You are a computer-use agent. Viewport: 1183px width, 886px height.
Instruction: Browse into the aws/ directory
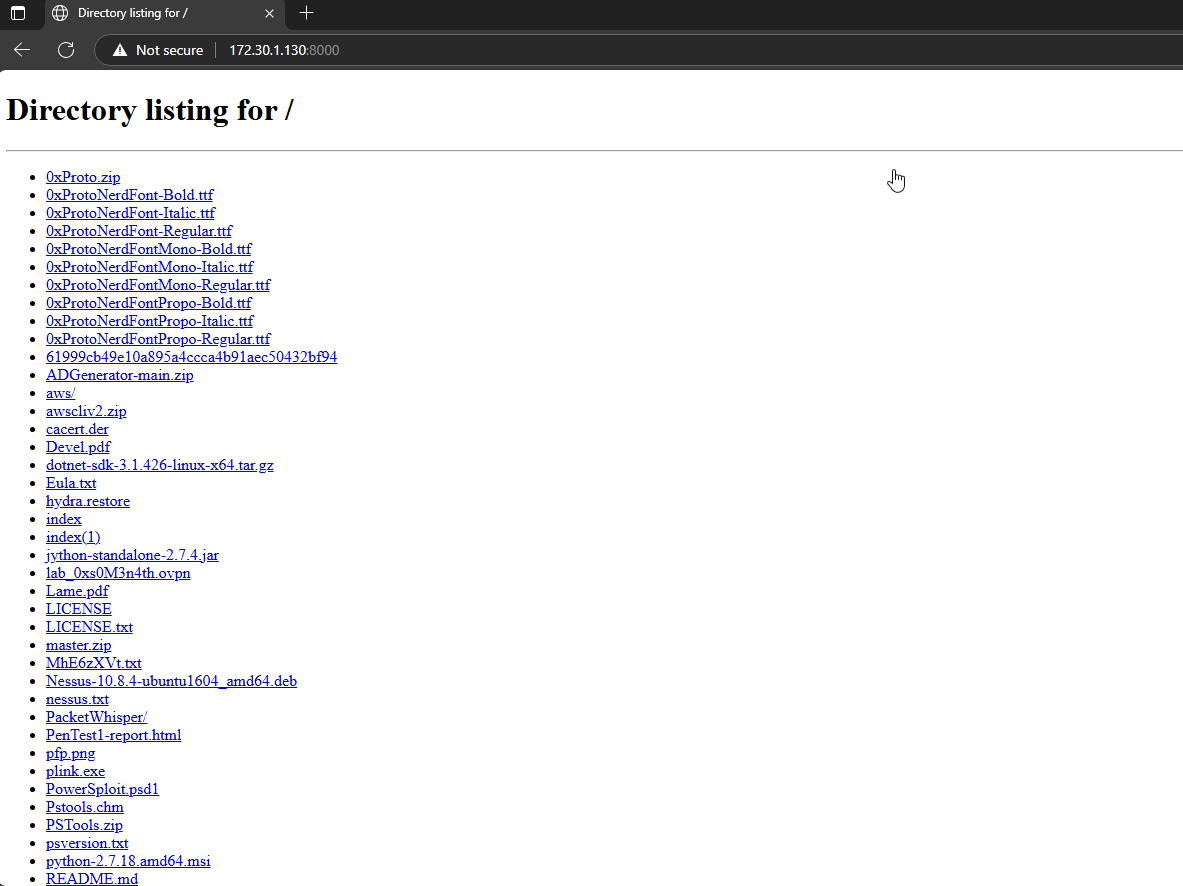[60, 393]
